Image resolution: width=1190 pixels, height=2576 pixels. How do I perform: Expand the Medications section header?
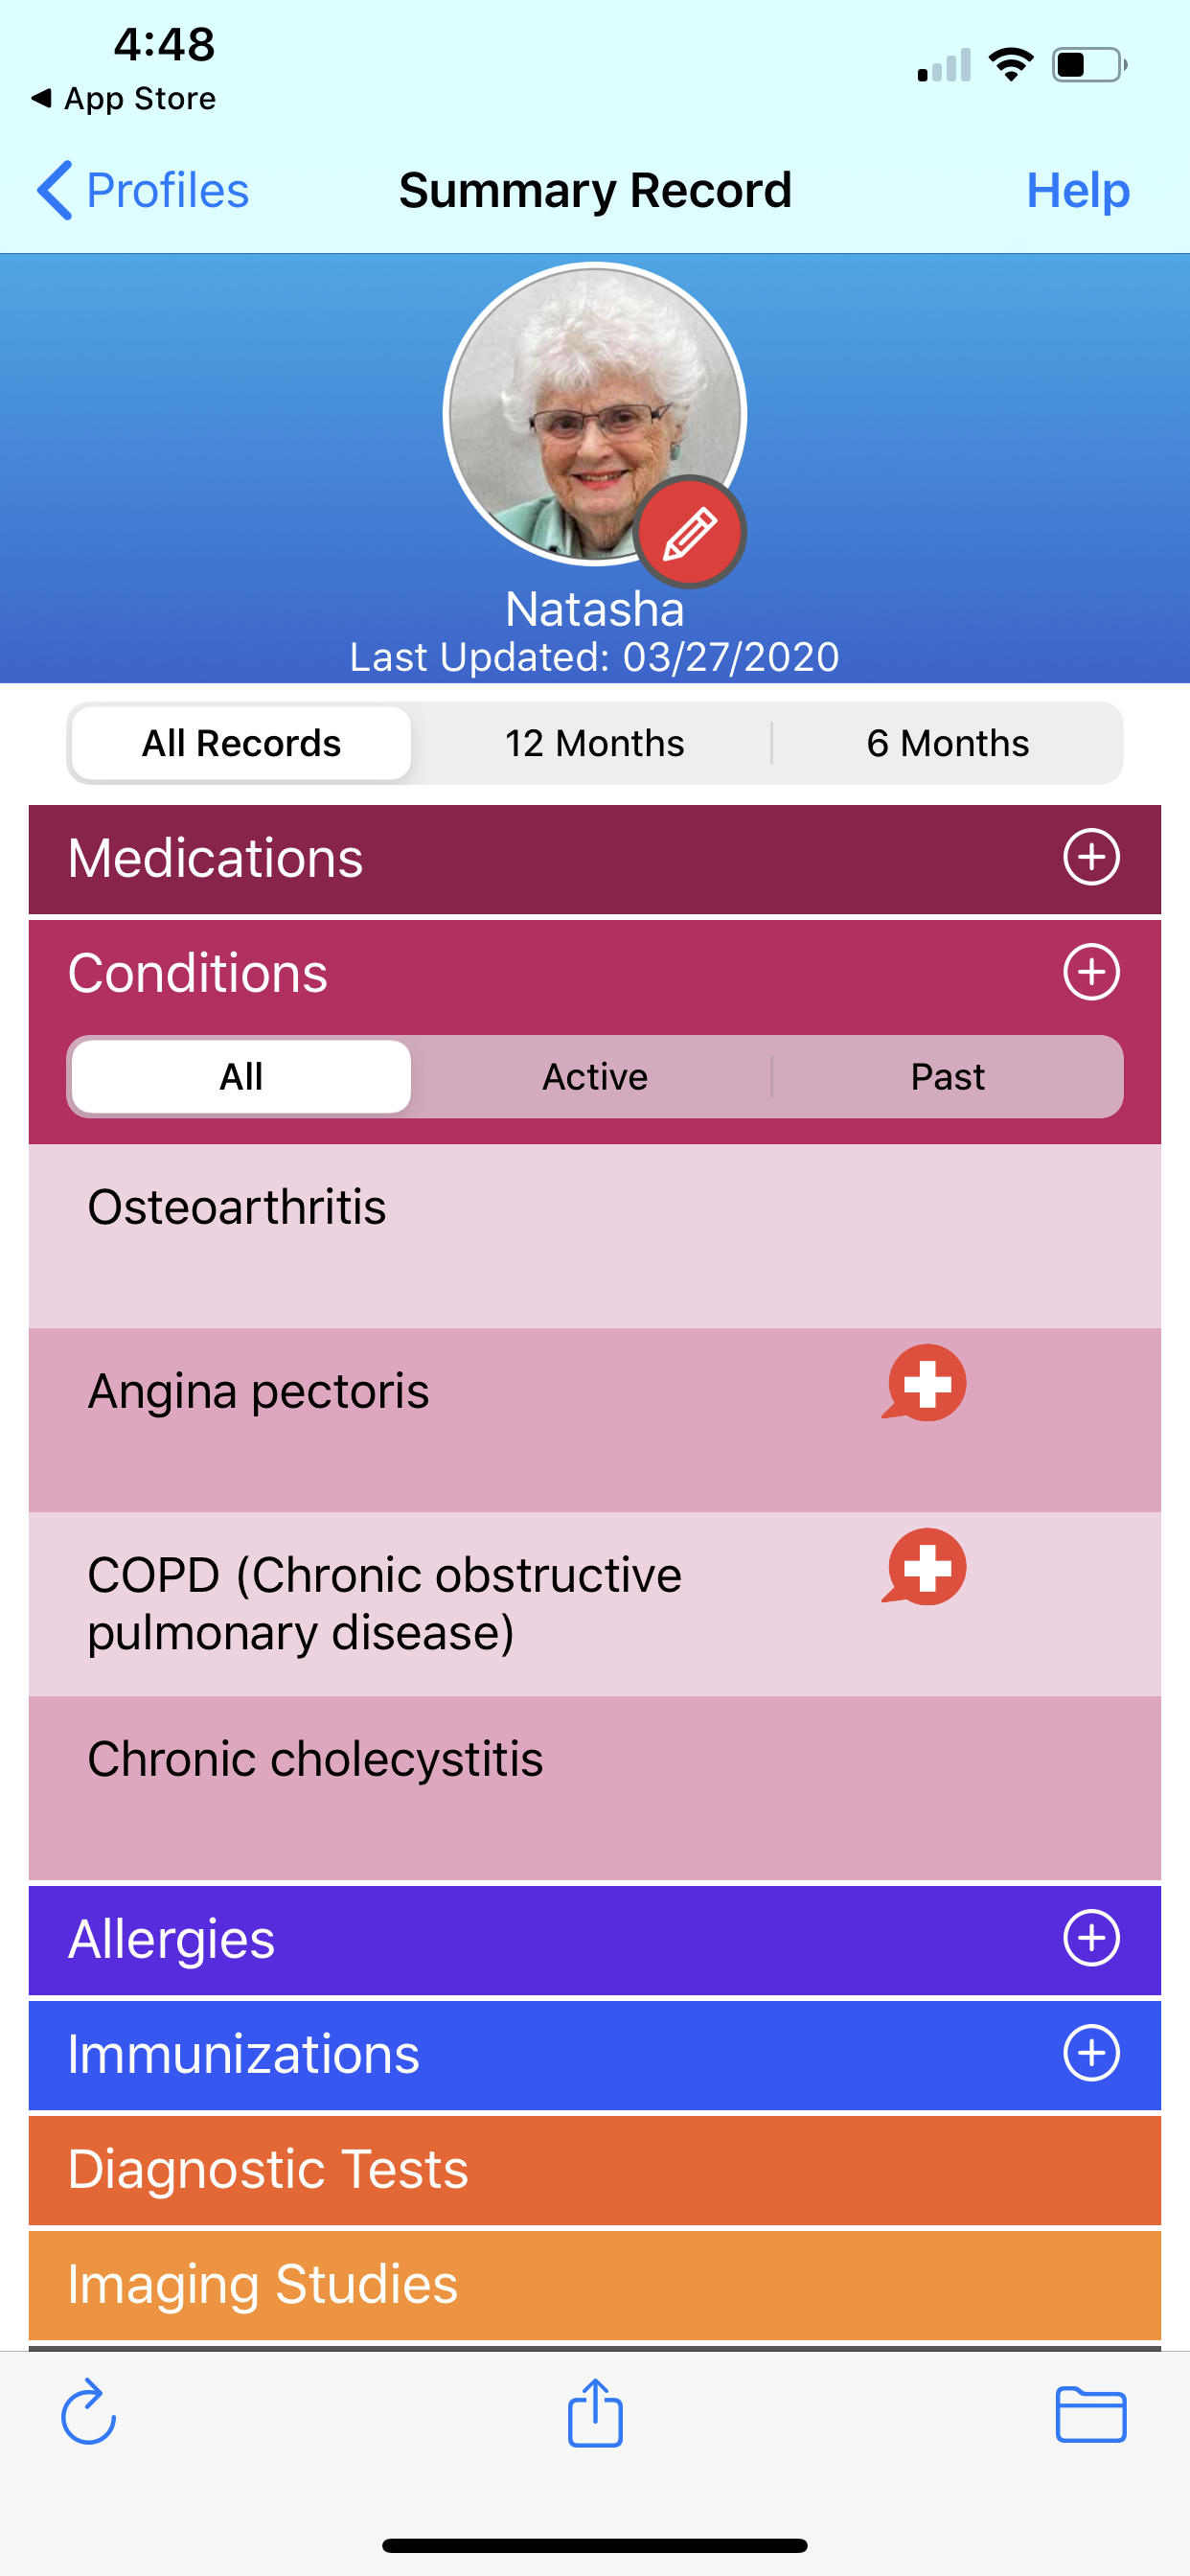(500, 859)
